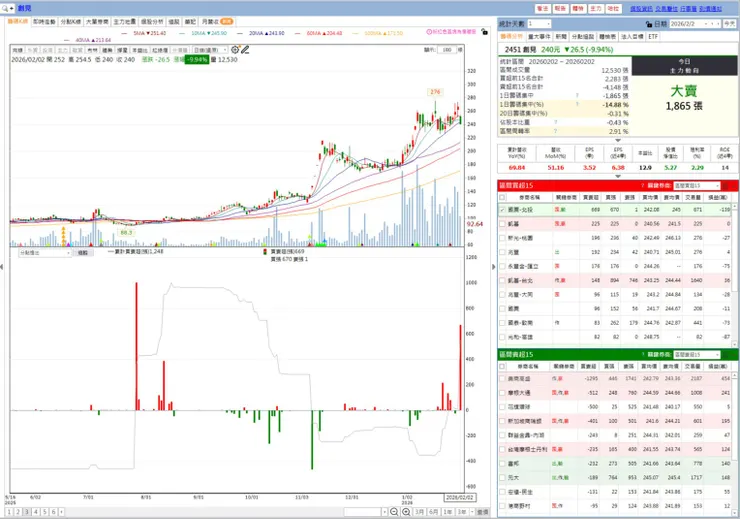Collapse right panel using divider arrow
This screenshot has width=740, height=519.
[x=494, y=267]
